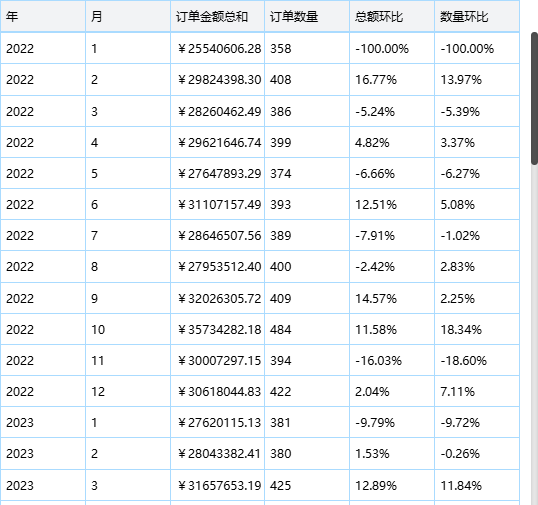Select quantity ratio cell 5.08%
The width and height of the screenshot is (538, 505).
[477, 204]
